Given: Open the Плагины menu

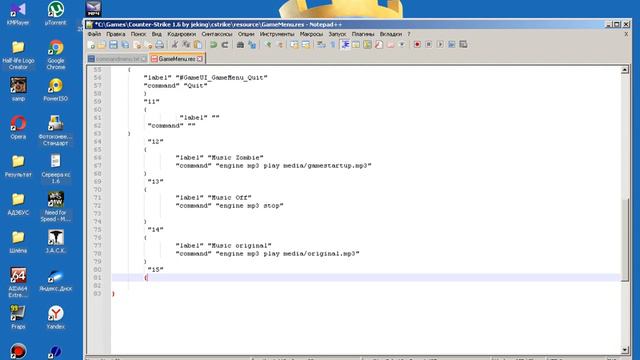Looking at the screenshot, I should (363, 34).
